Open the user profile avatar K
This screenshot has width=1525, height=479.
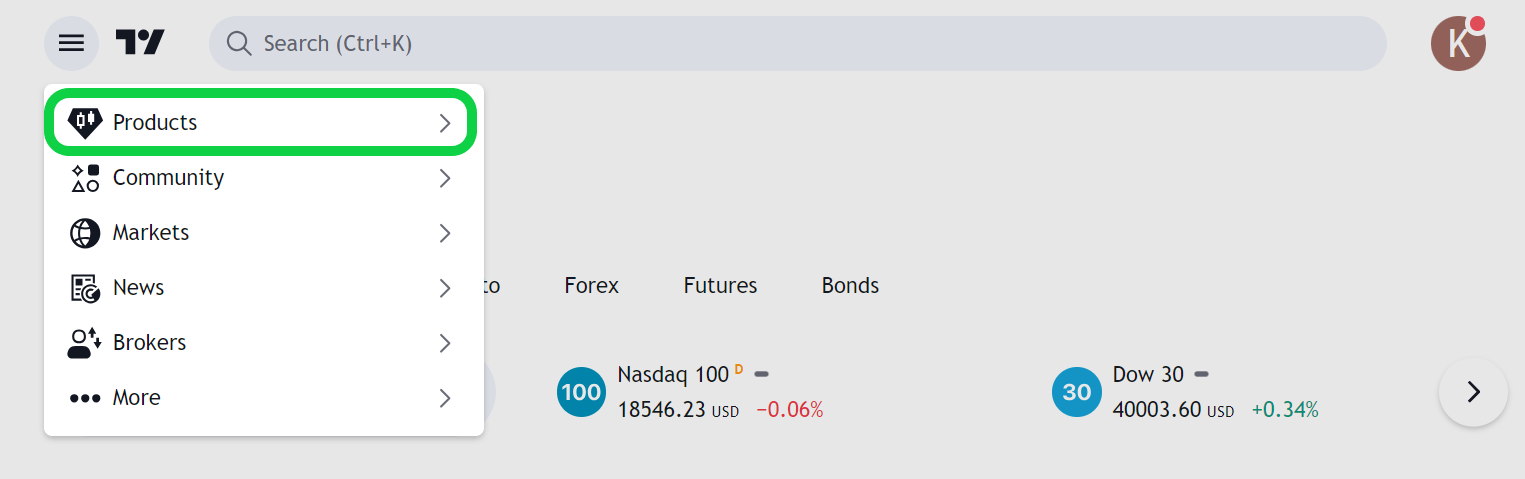(1458, 43)
